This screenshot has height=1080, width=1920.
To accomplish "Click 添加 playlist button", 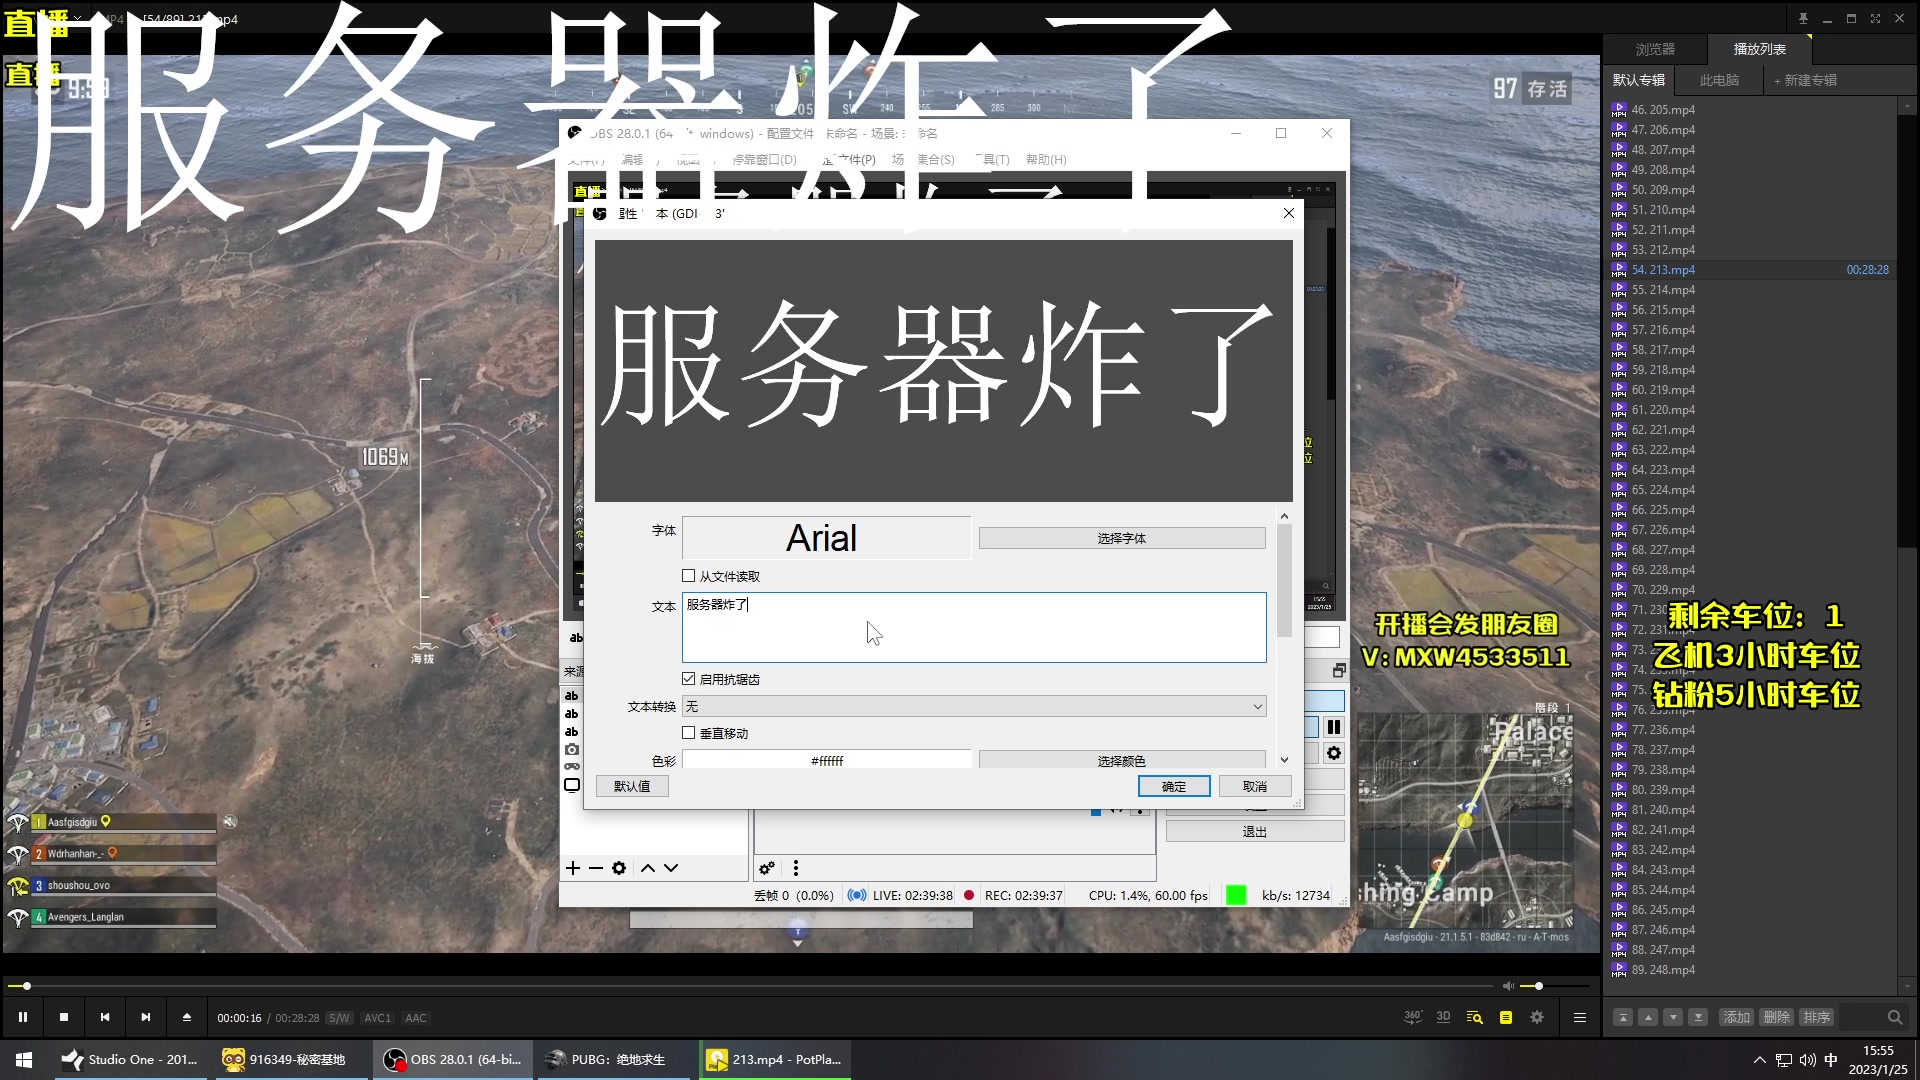I will [1737, 1017].
